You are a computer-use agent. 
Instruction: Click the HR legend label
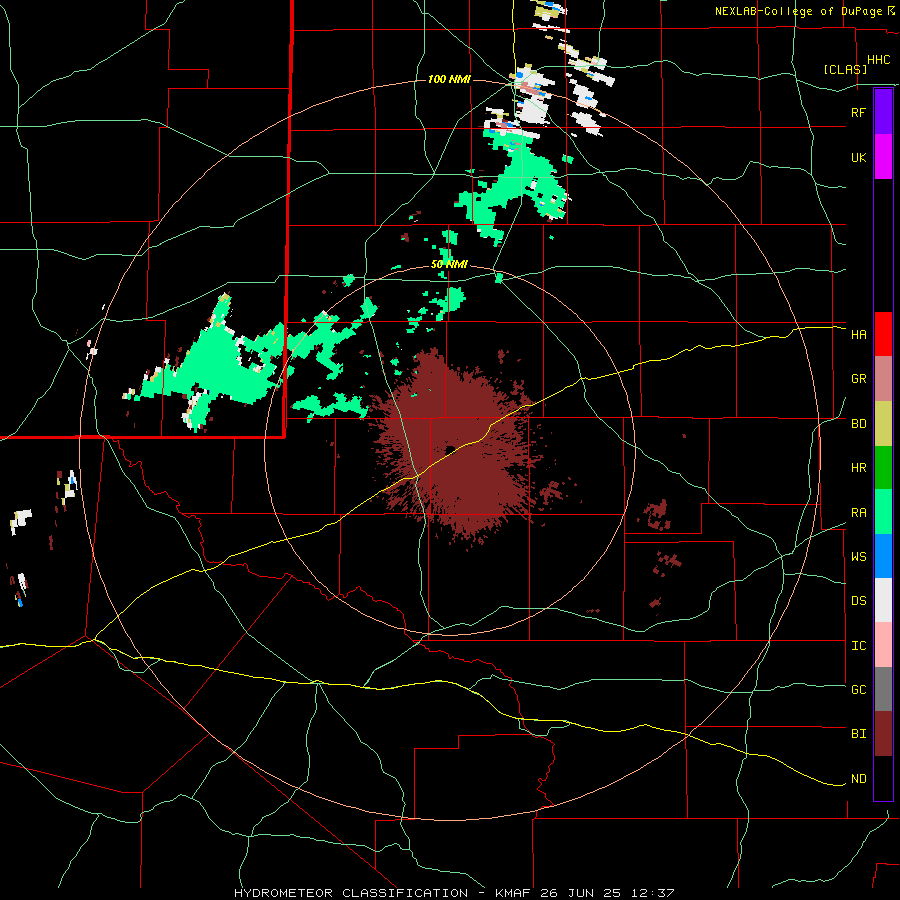[858, 468]
